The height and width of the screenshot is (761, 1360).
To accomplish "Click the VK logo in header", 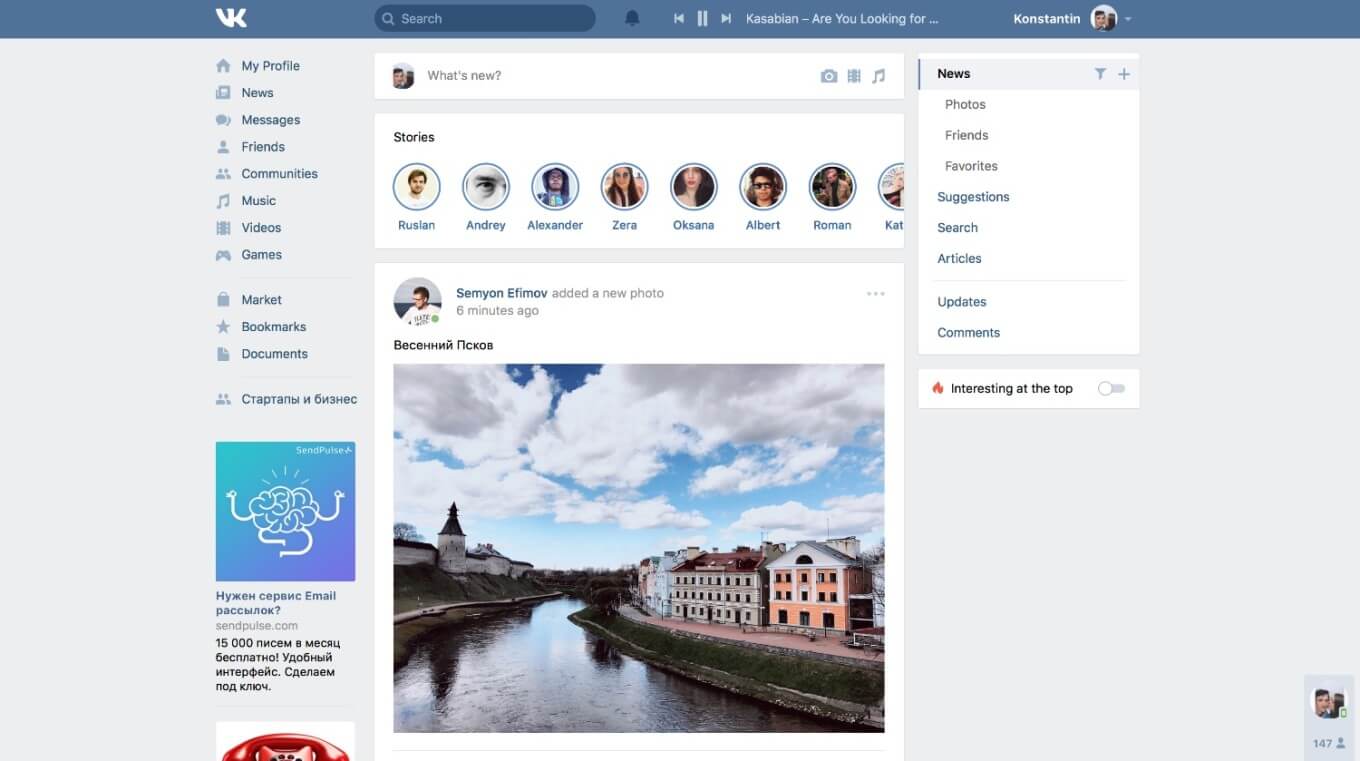I will 231,18.
